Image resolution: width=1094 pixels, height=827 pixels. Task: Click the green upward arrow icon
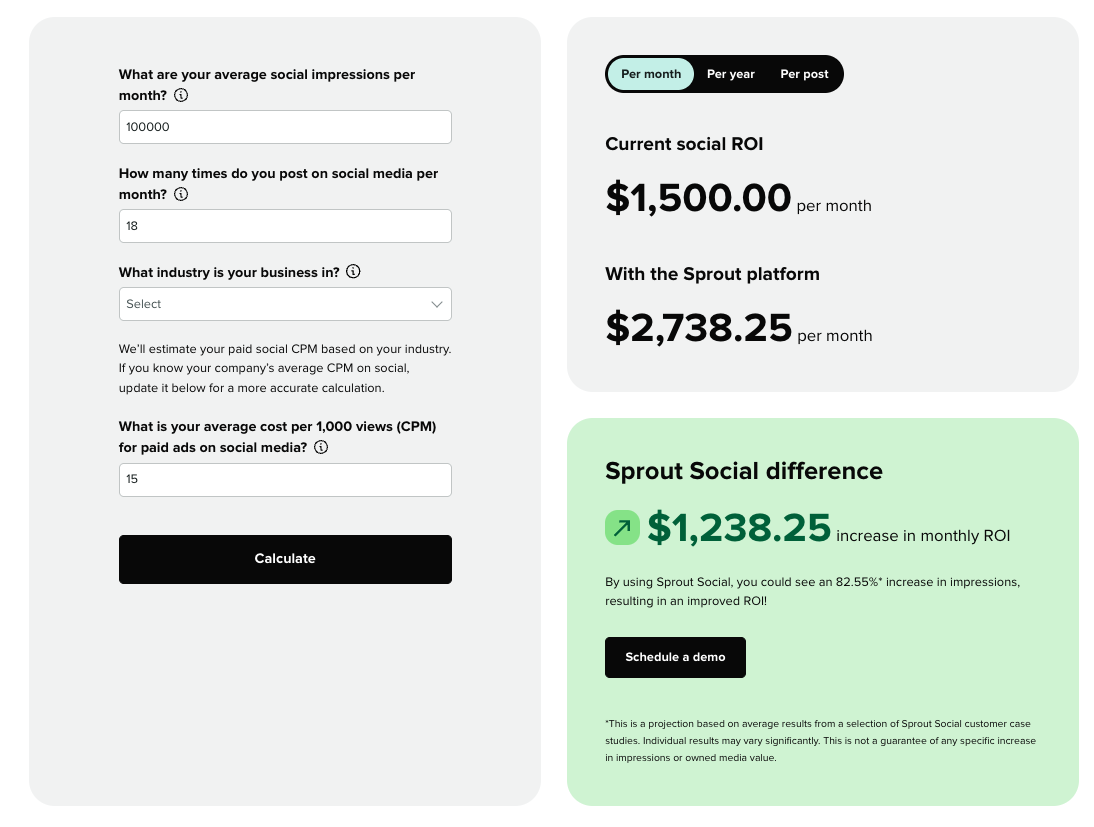(622, 527)
